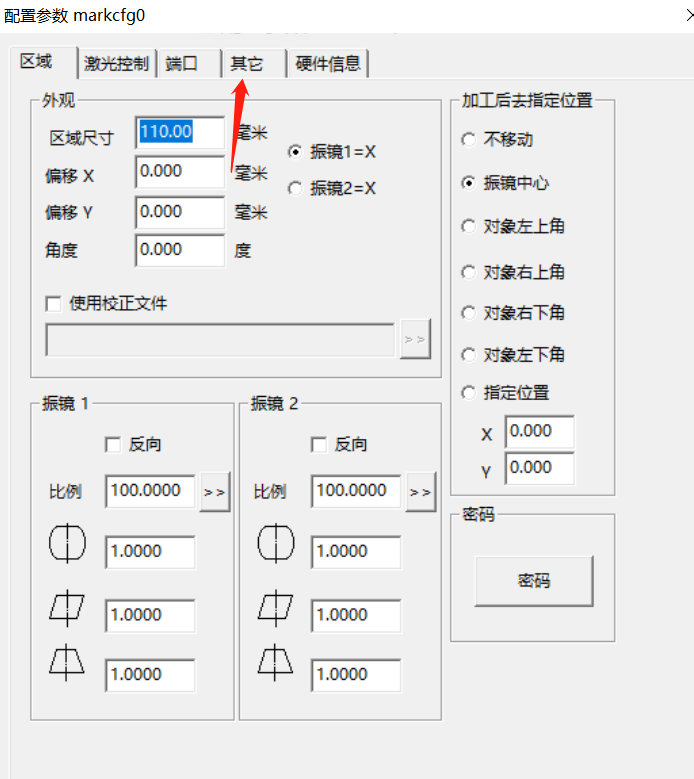Edit 振镜 2 barrel distortion value field
694x779 pixels.
(356, 551)
